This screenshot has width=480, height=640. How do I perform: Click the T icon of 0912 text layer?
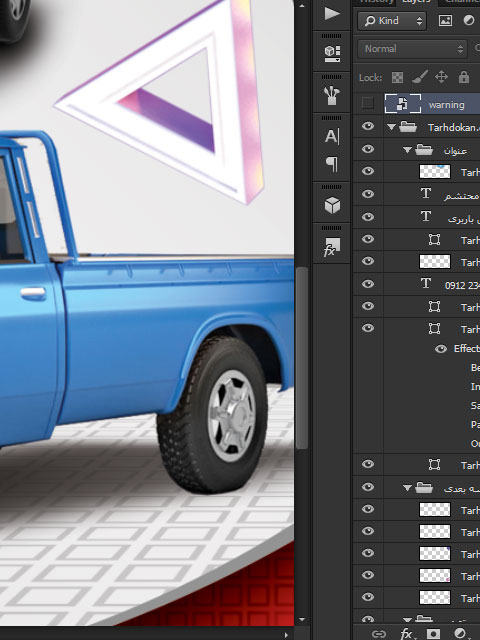click(x=426, y=283)
